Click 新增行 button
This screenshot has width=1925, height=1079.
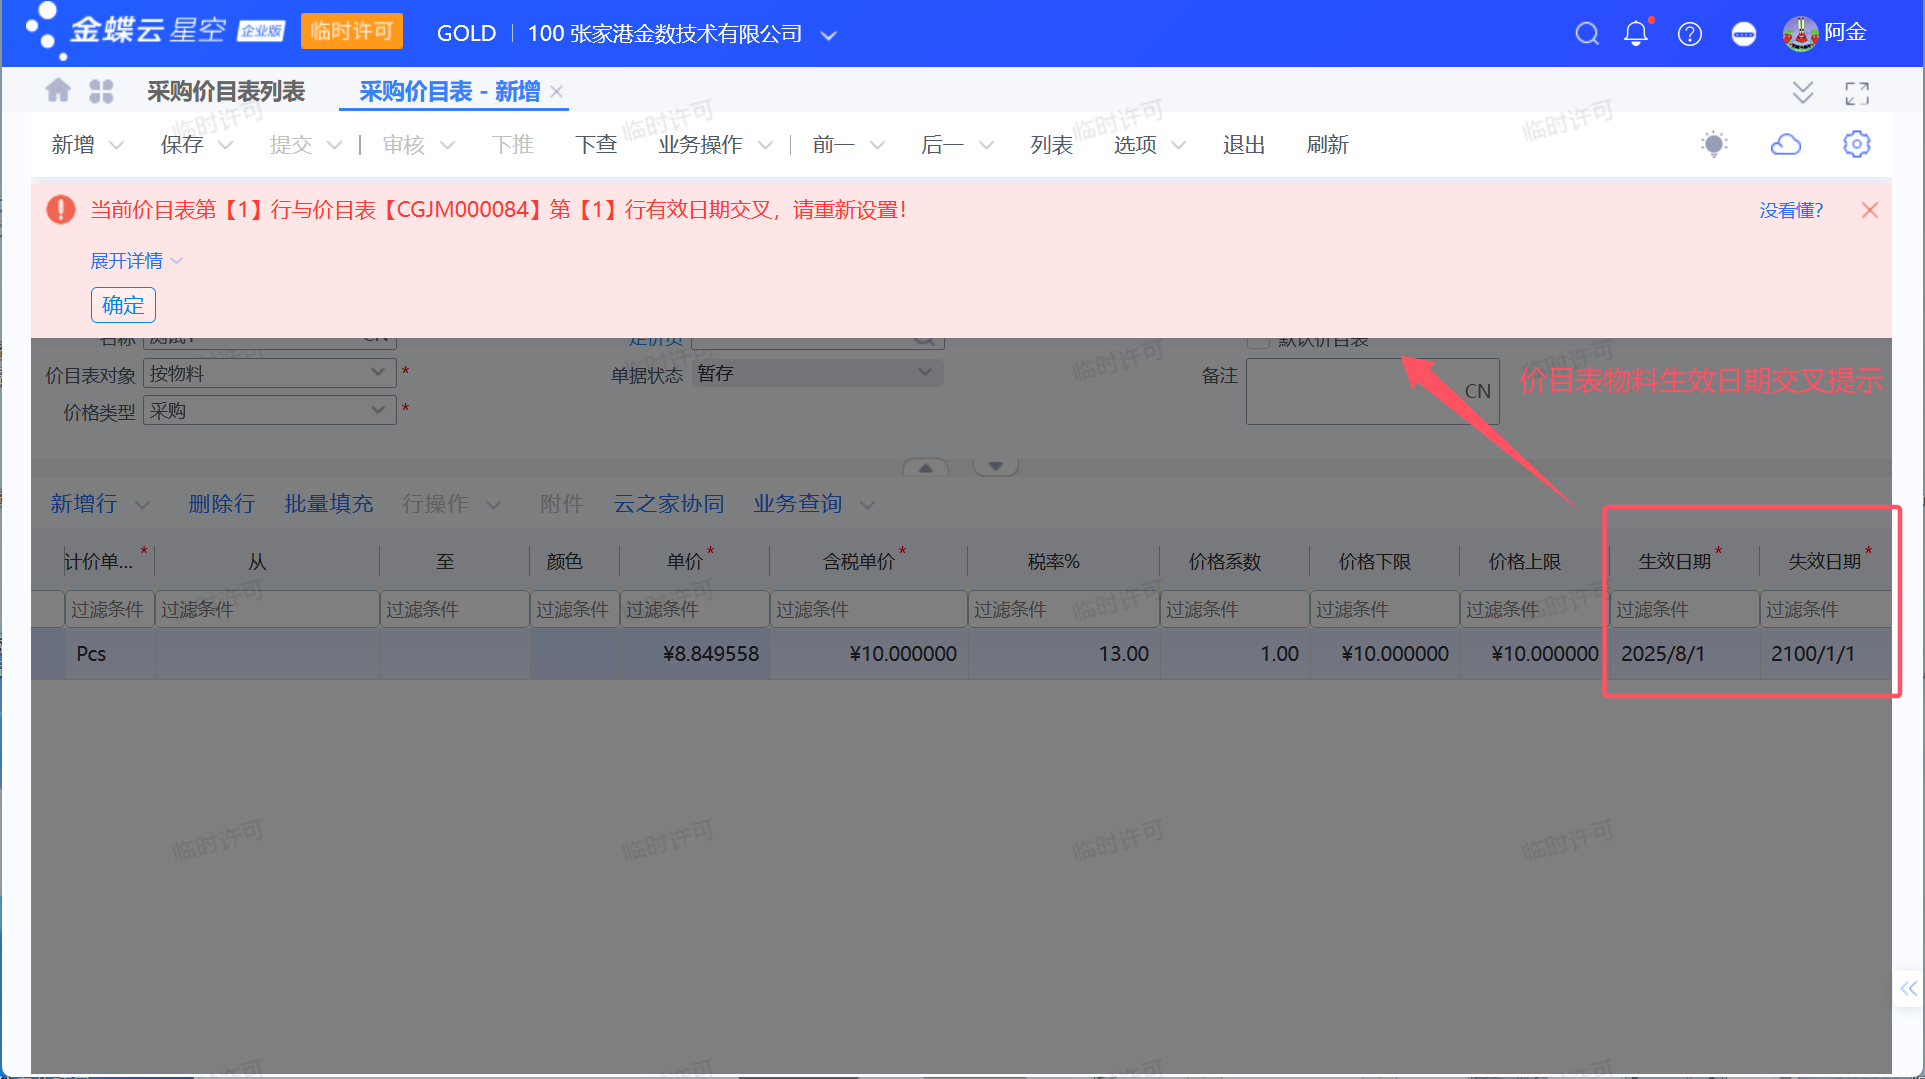(84, 504)
